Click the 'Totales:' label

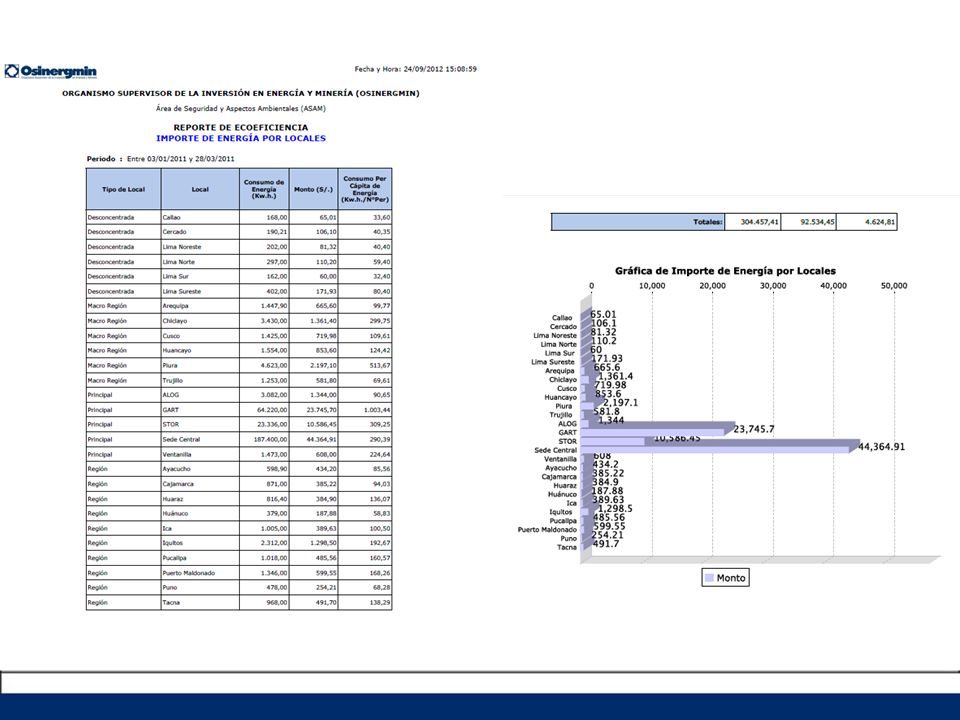tap(708, 222)
